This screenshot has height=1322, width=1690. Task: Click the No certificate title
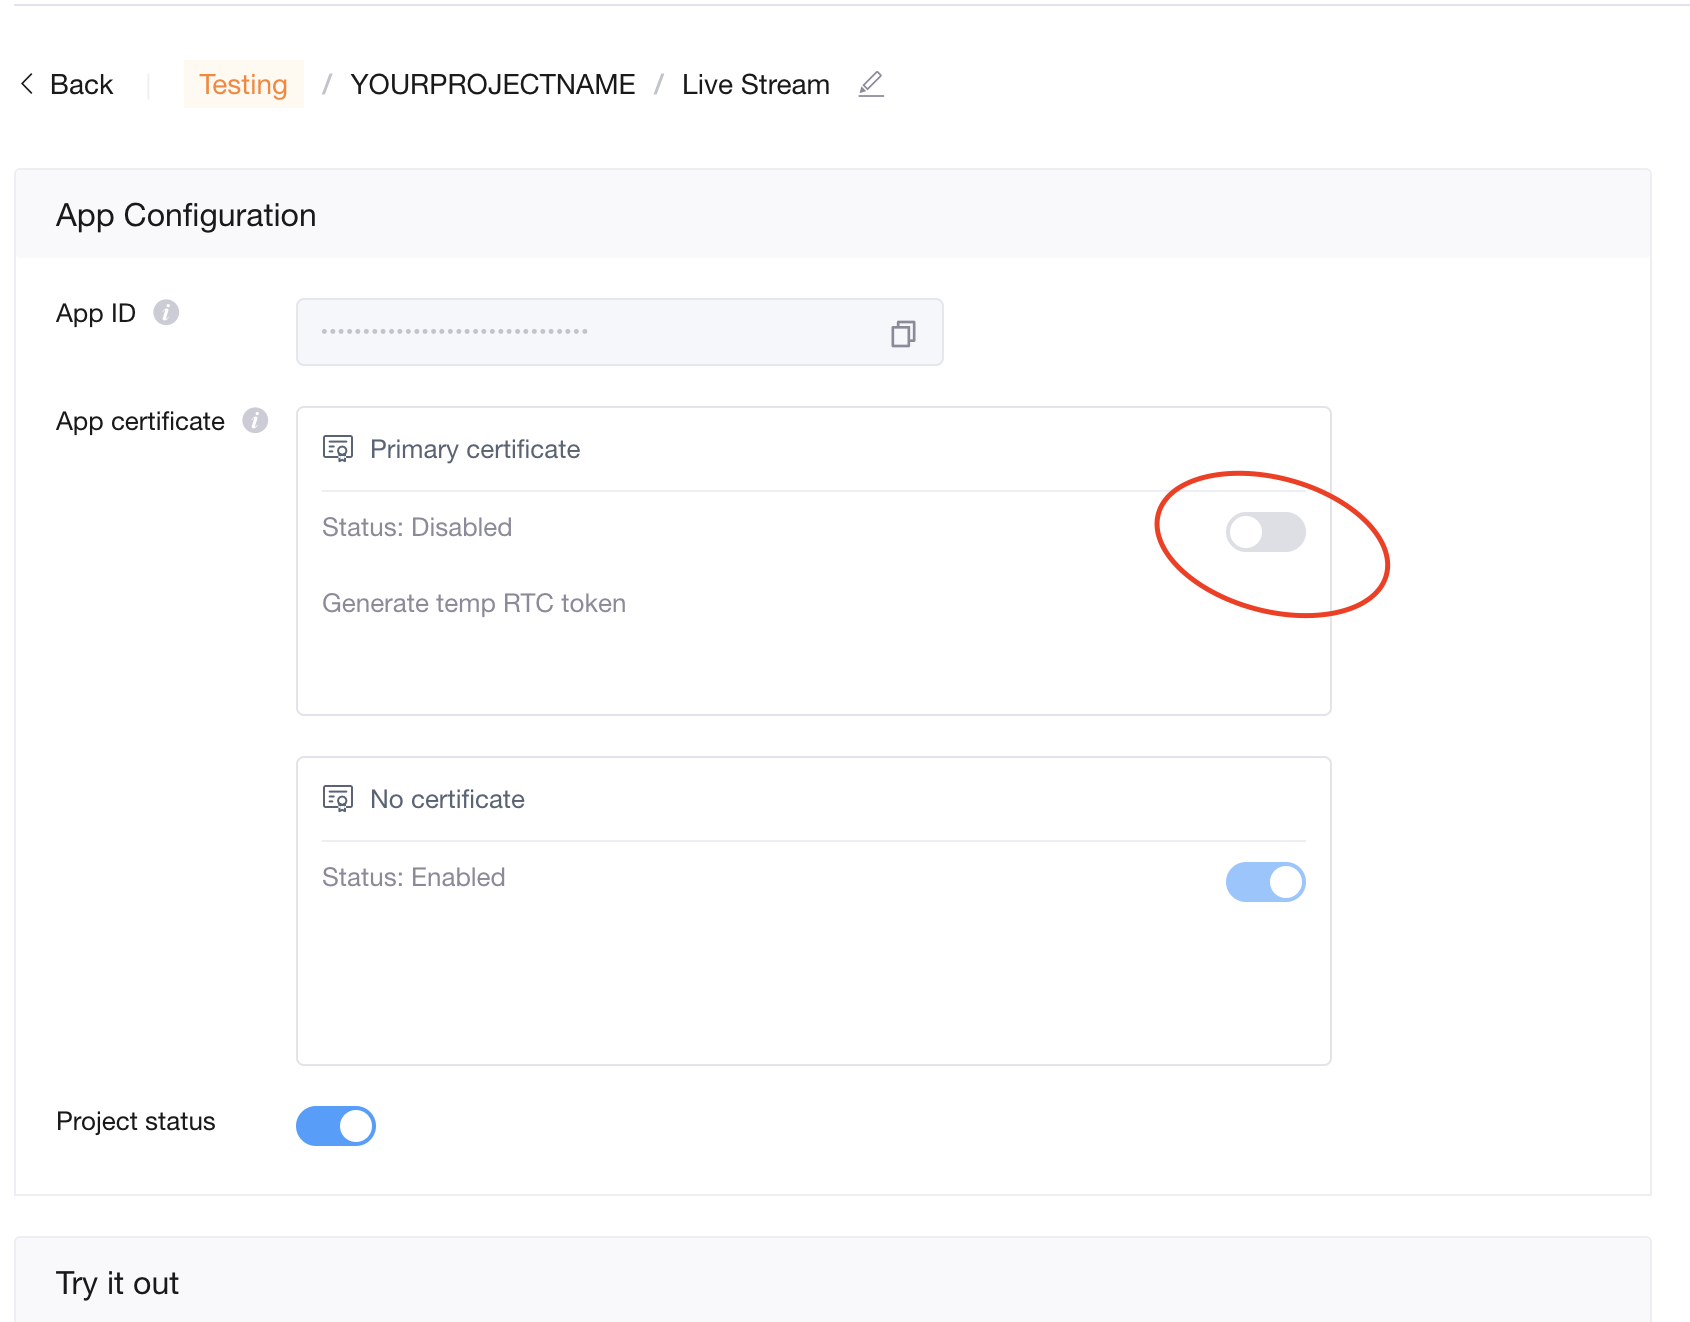click(447, 799)
